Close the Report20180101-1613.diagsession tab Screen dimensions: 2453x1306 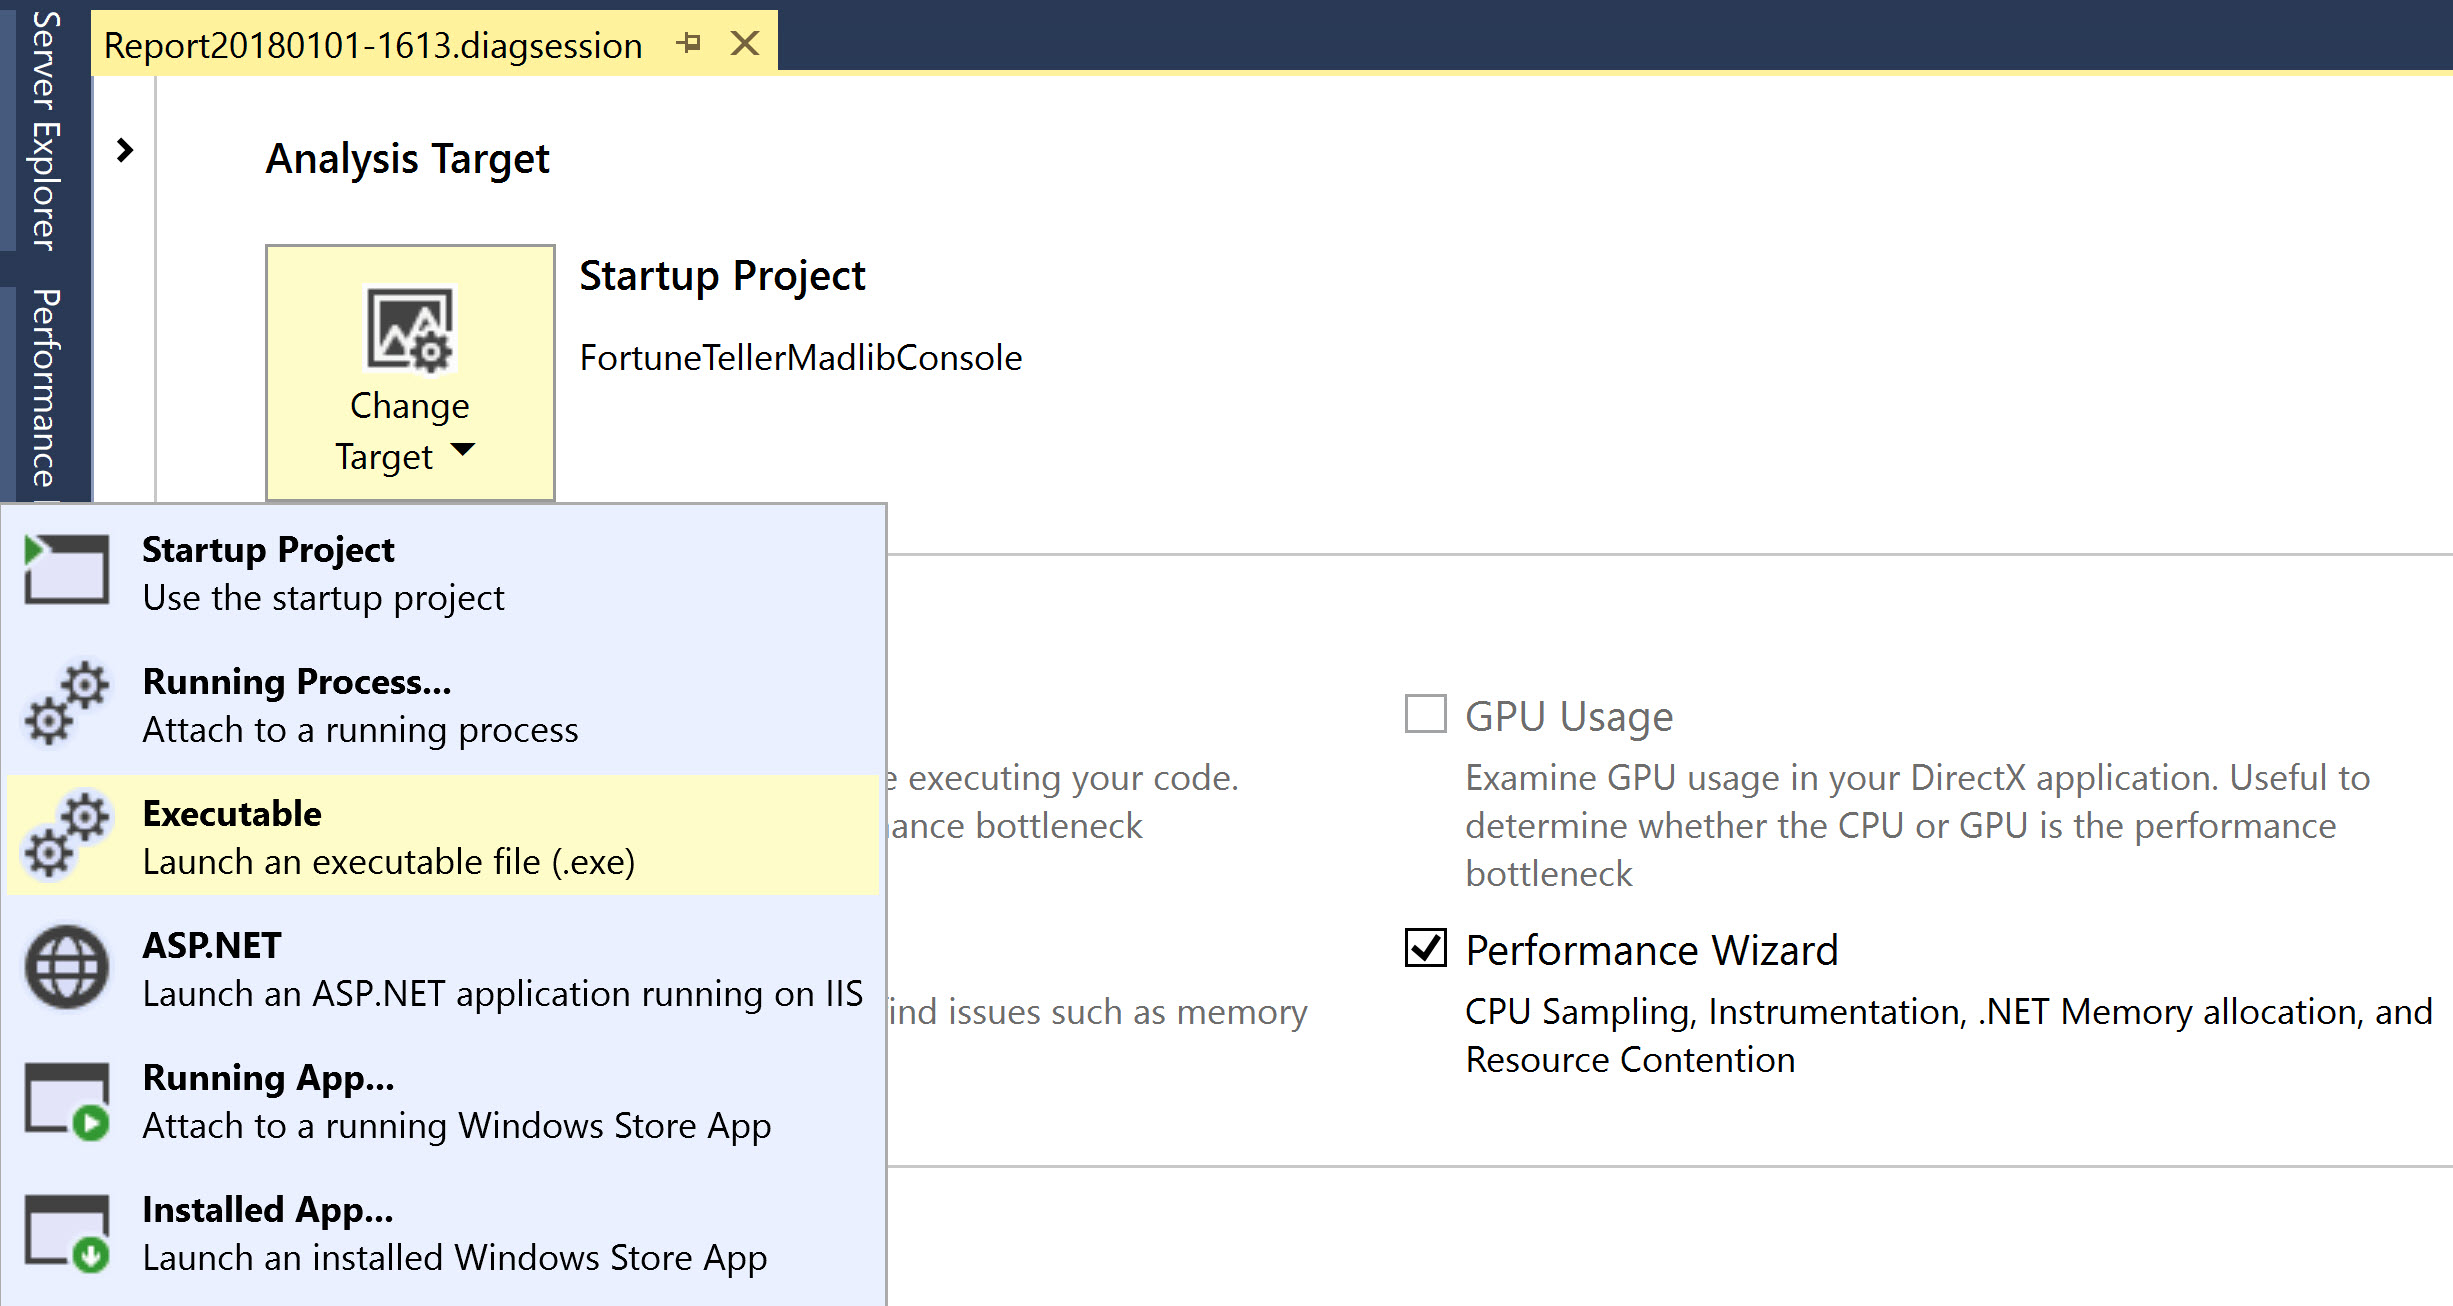coord(745,43)
